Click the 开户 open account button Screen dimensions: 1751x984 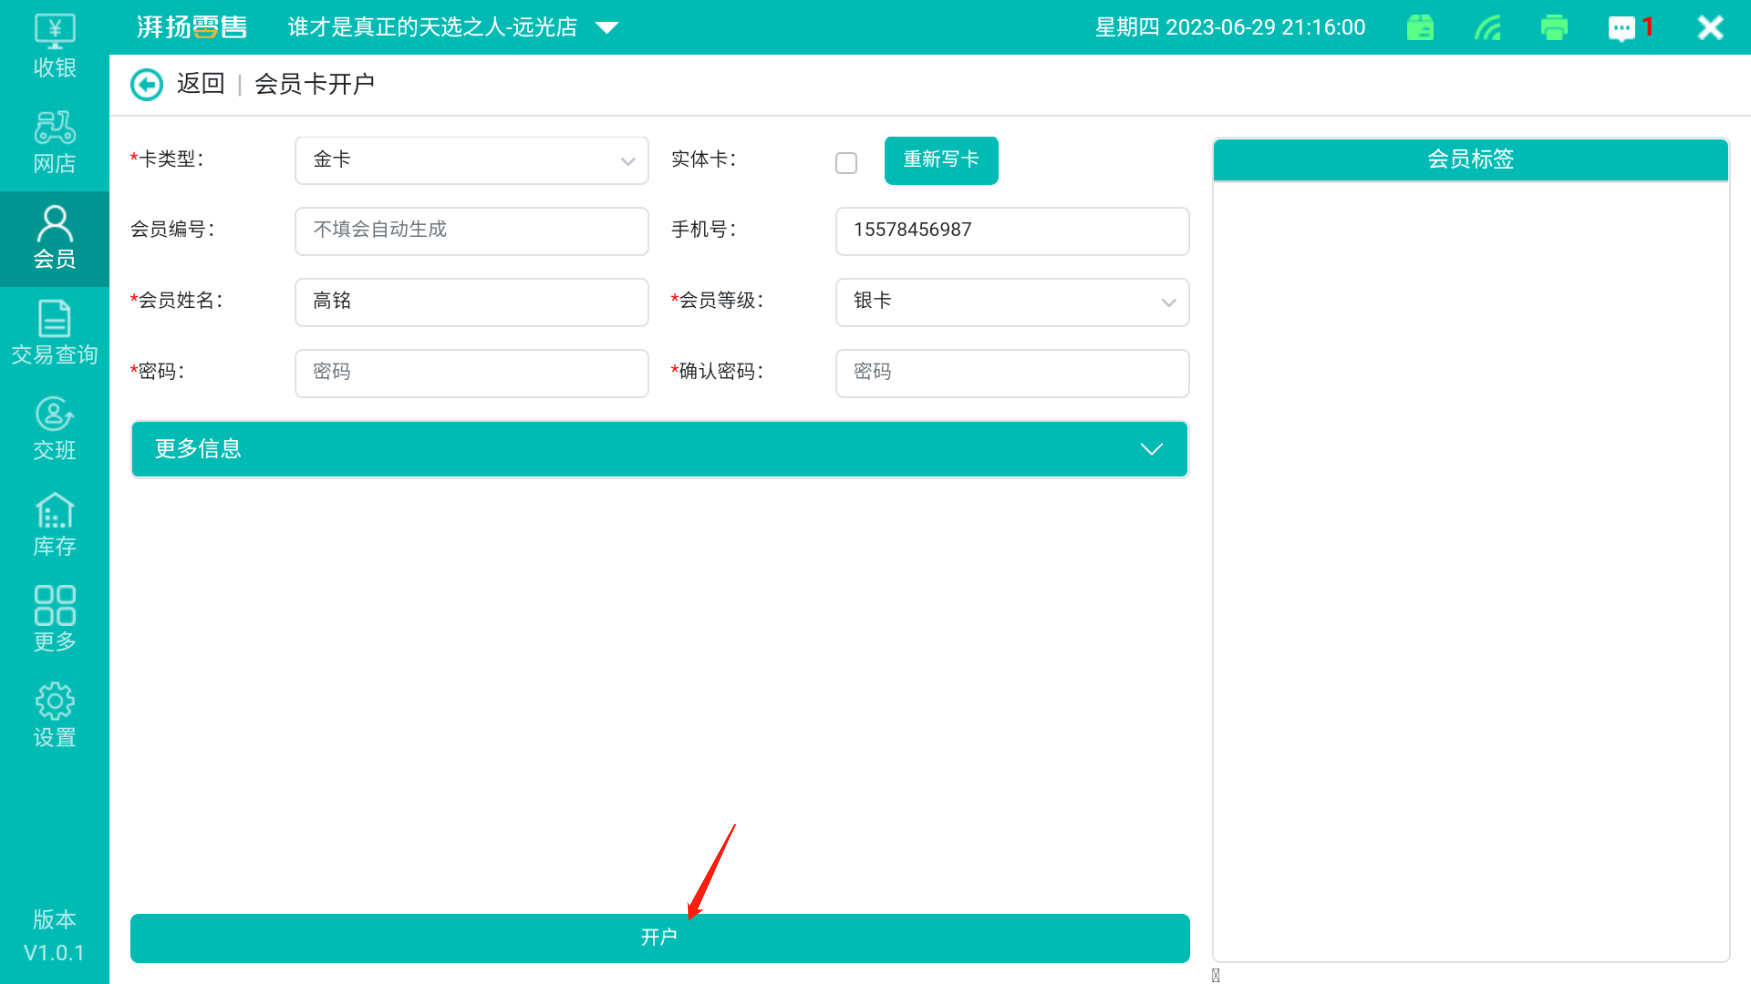tap(659, 938)
